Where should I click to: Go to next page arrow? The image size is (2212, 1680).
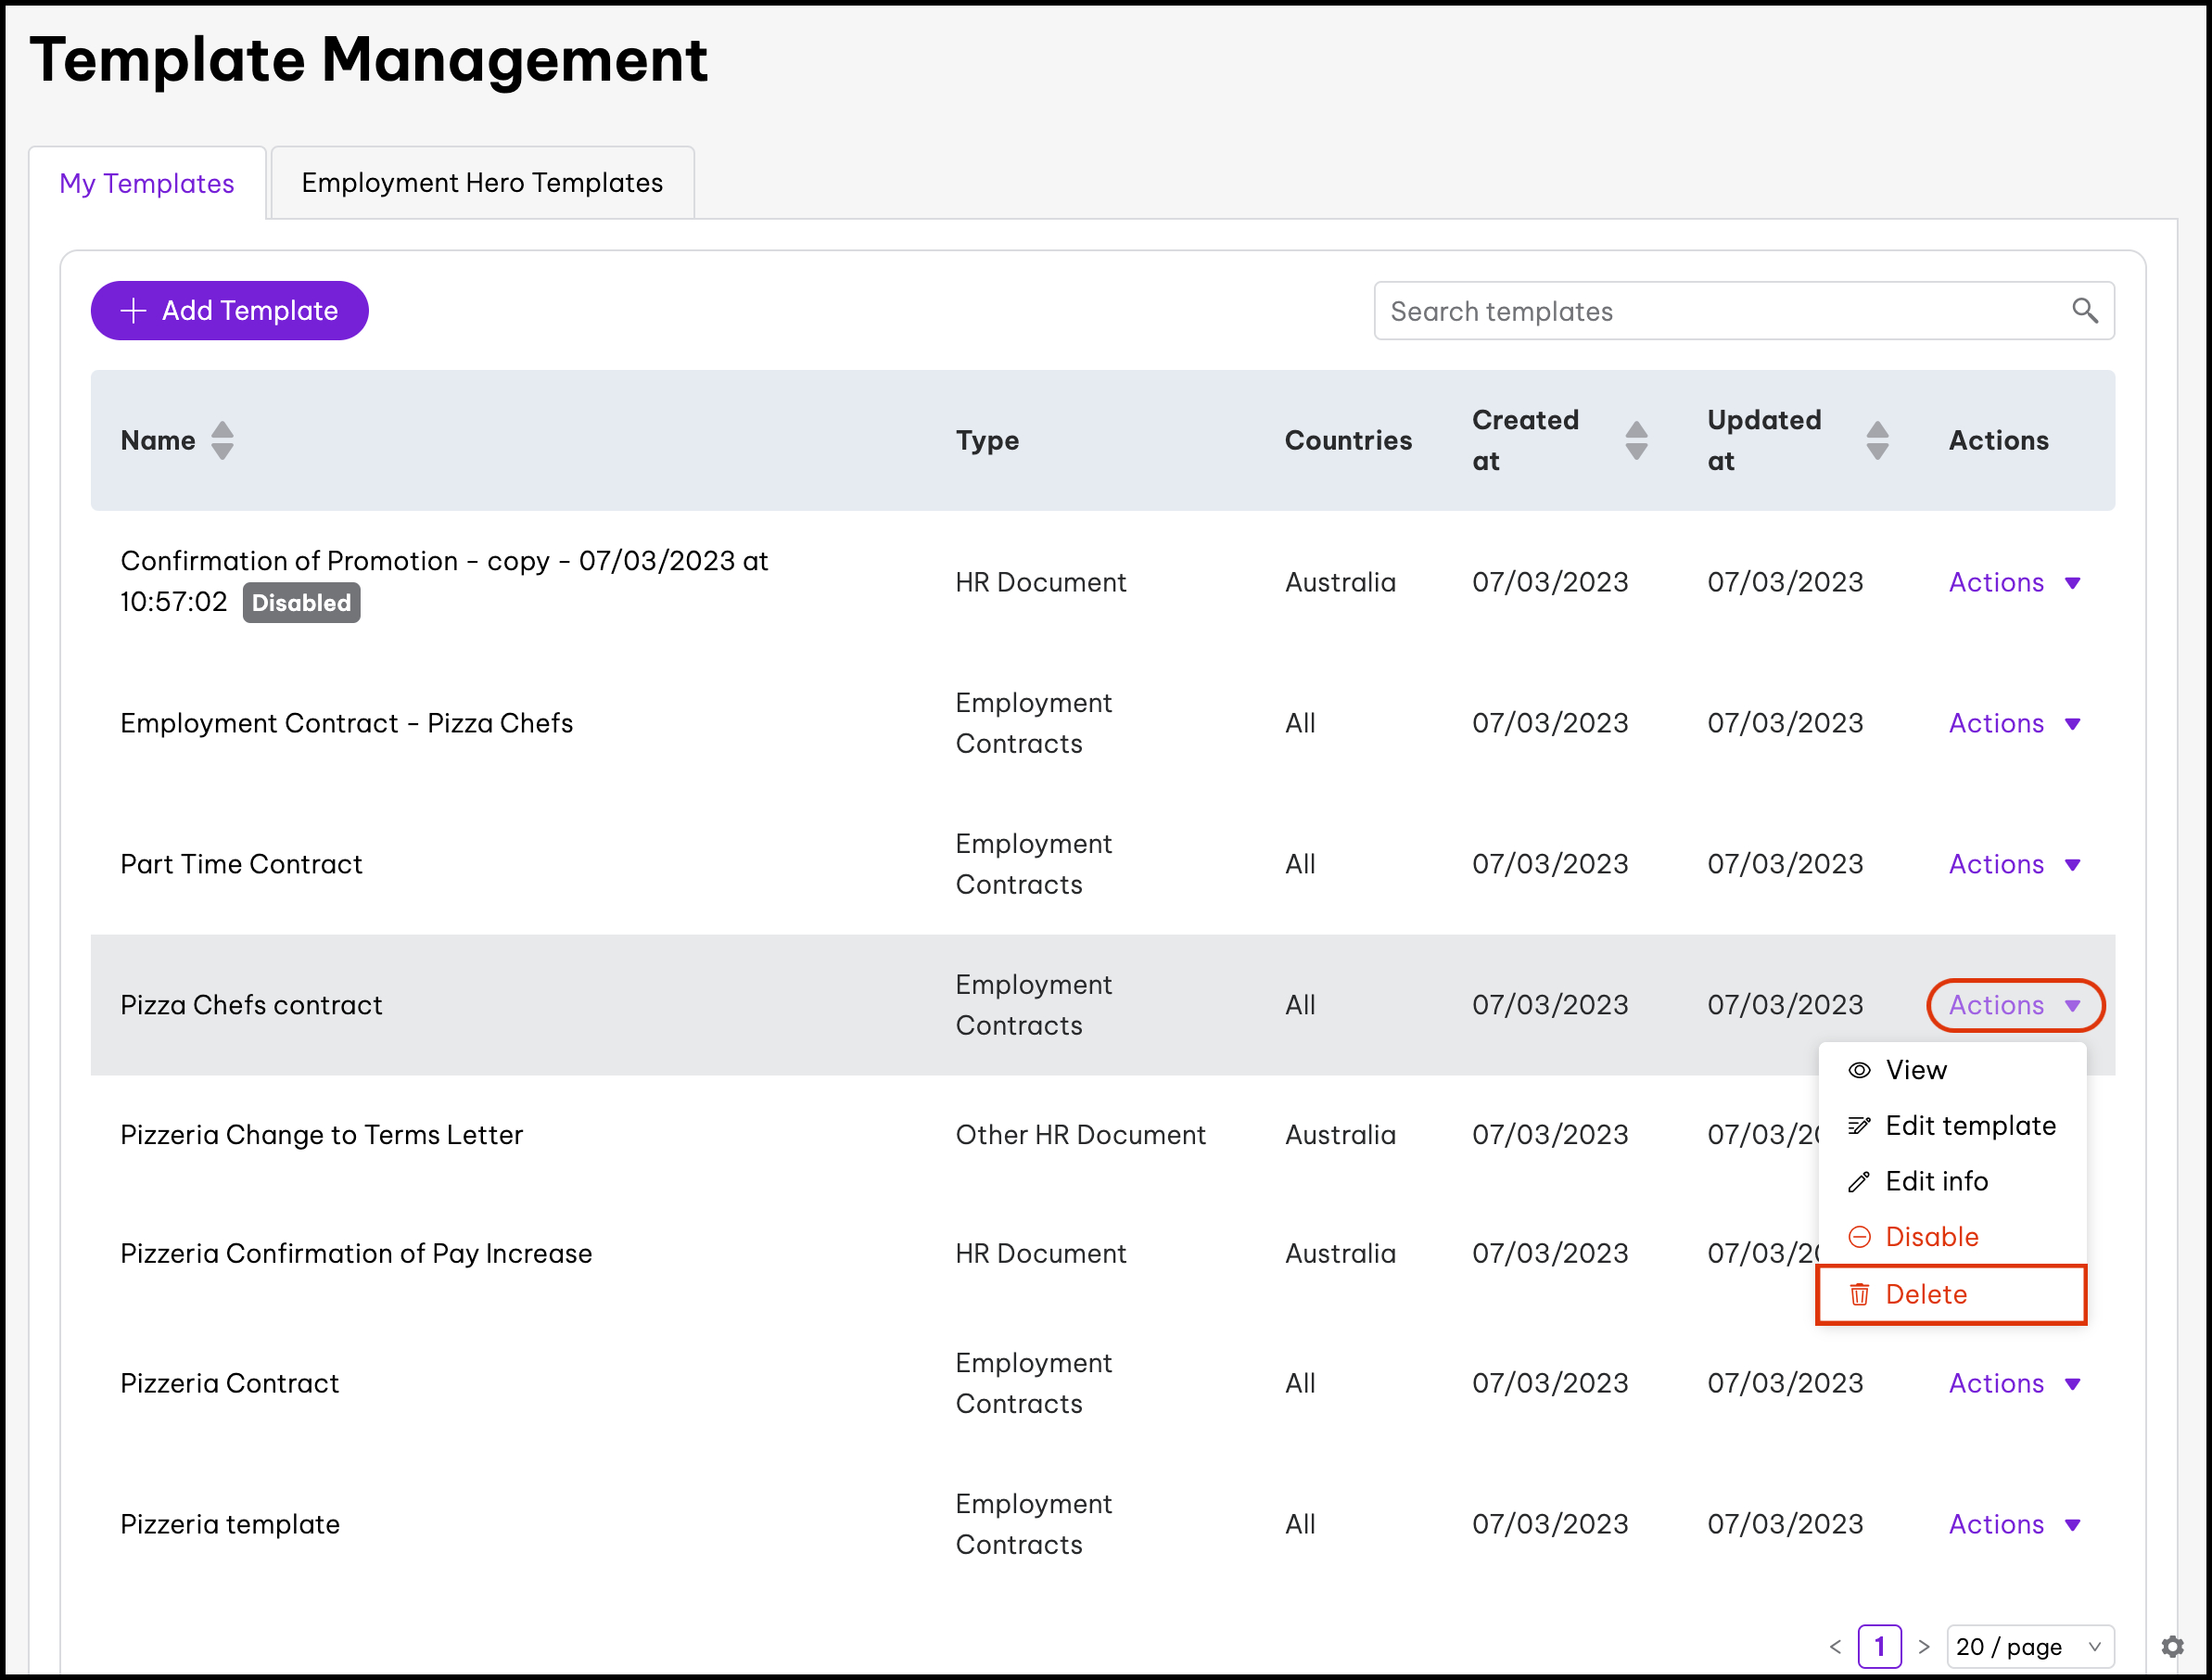[x=1923, y=1646]
